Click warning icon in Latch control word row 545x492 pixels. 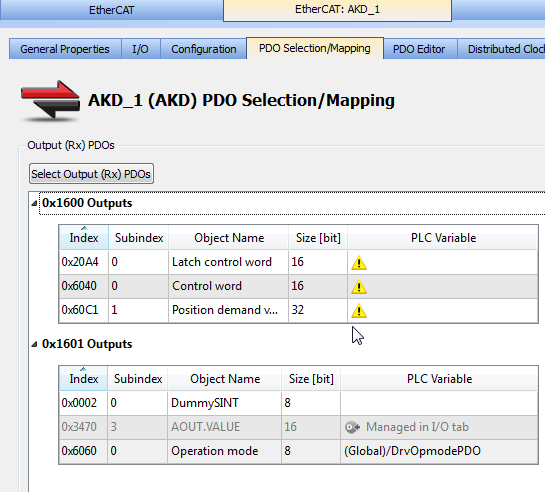click(359, 263)
